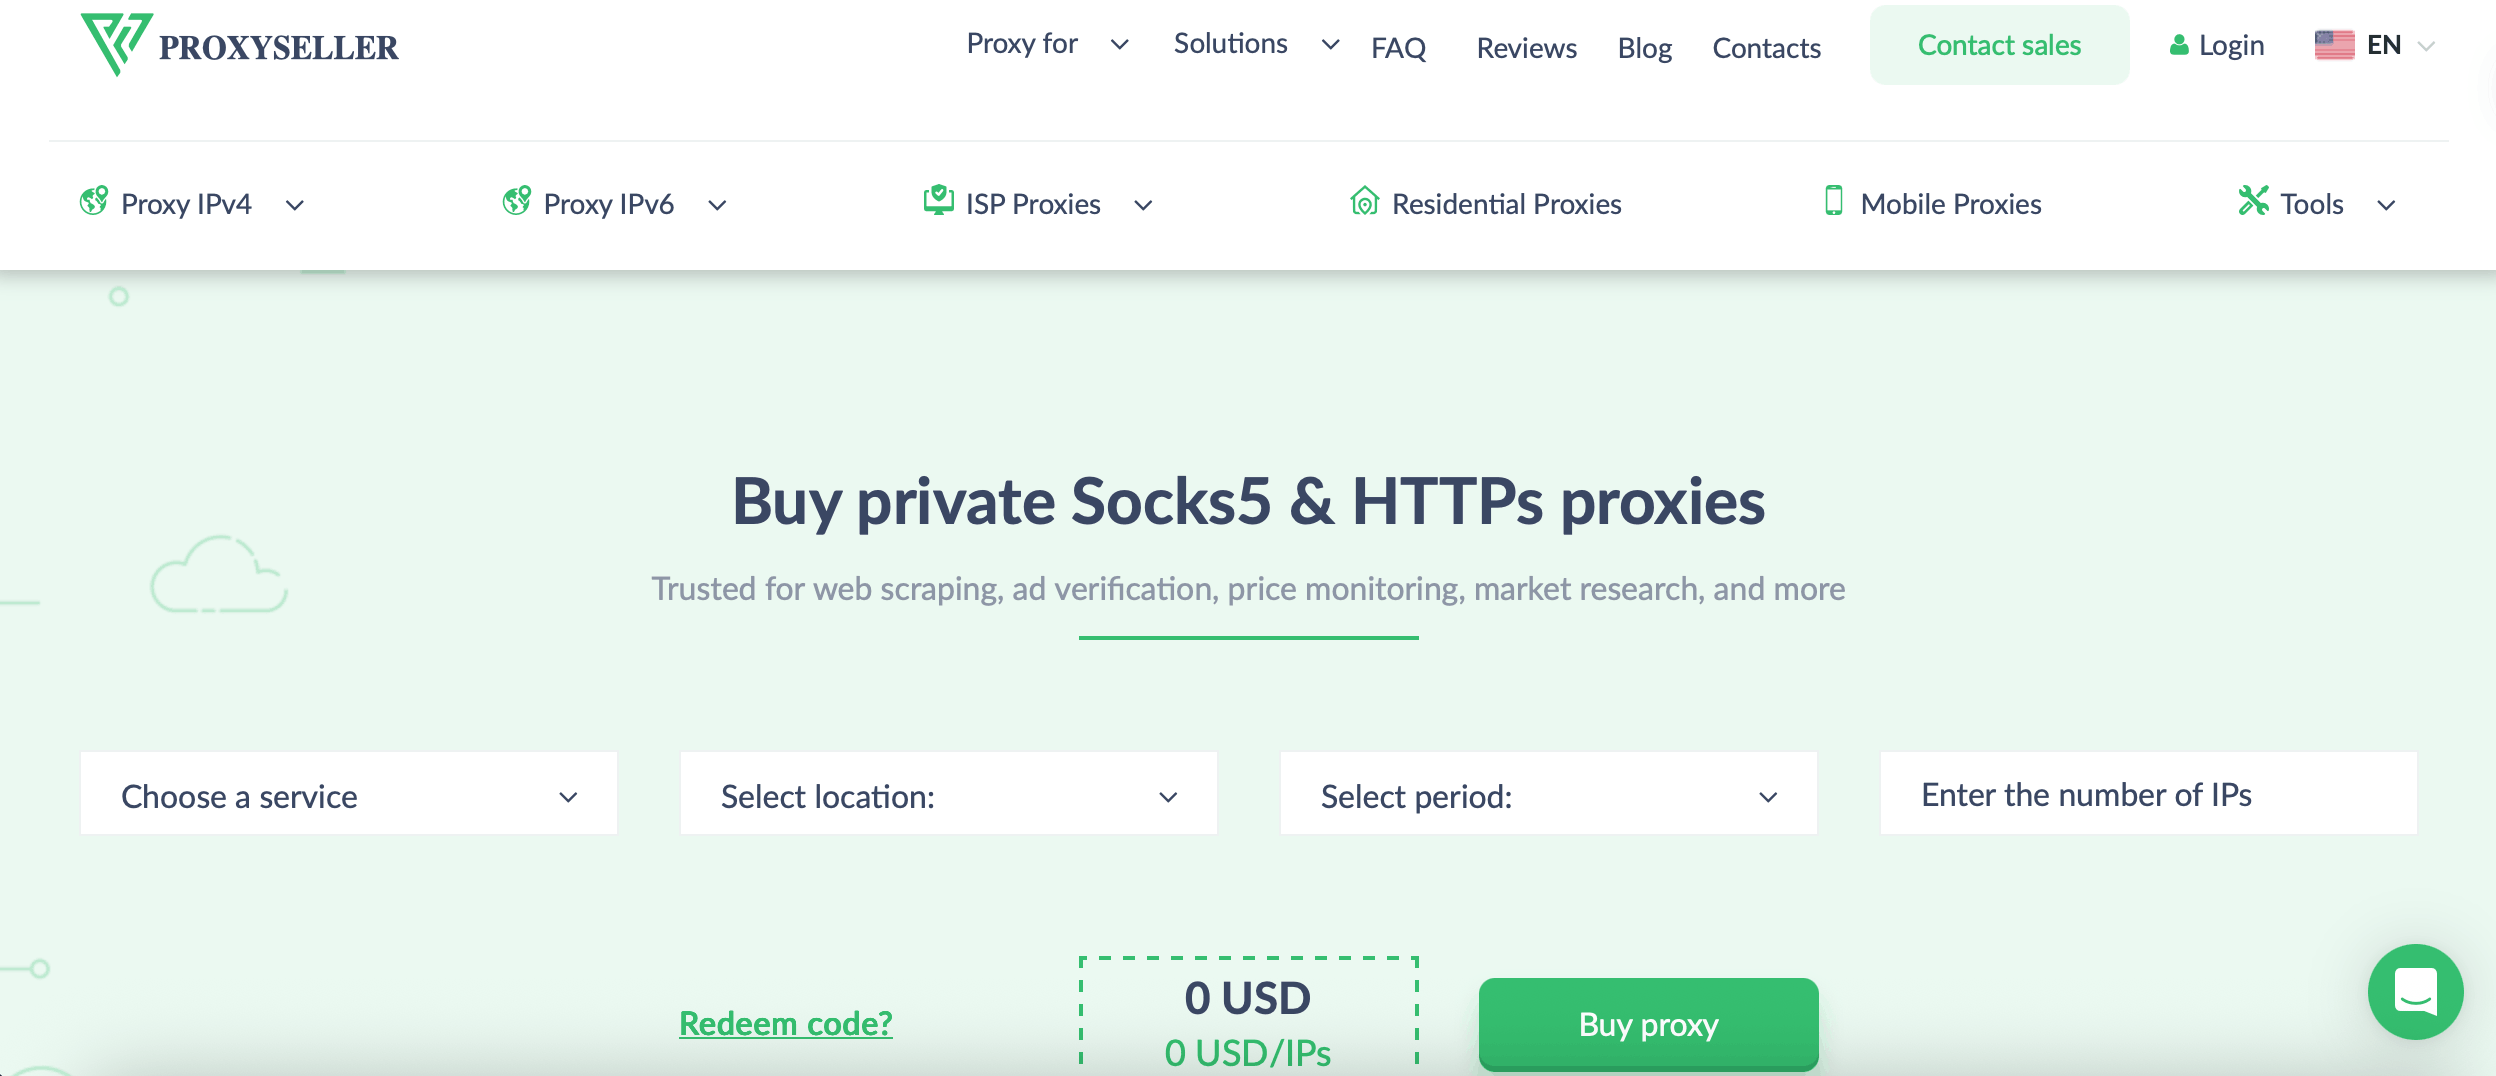
Task: Go to the Blog page
Action: pyautogui.click(x=1644, y=48)
